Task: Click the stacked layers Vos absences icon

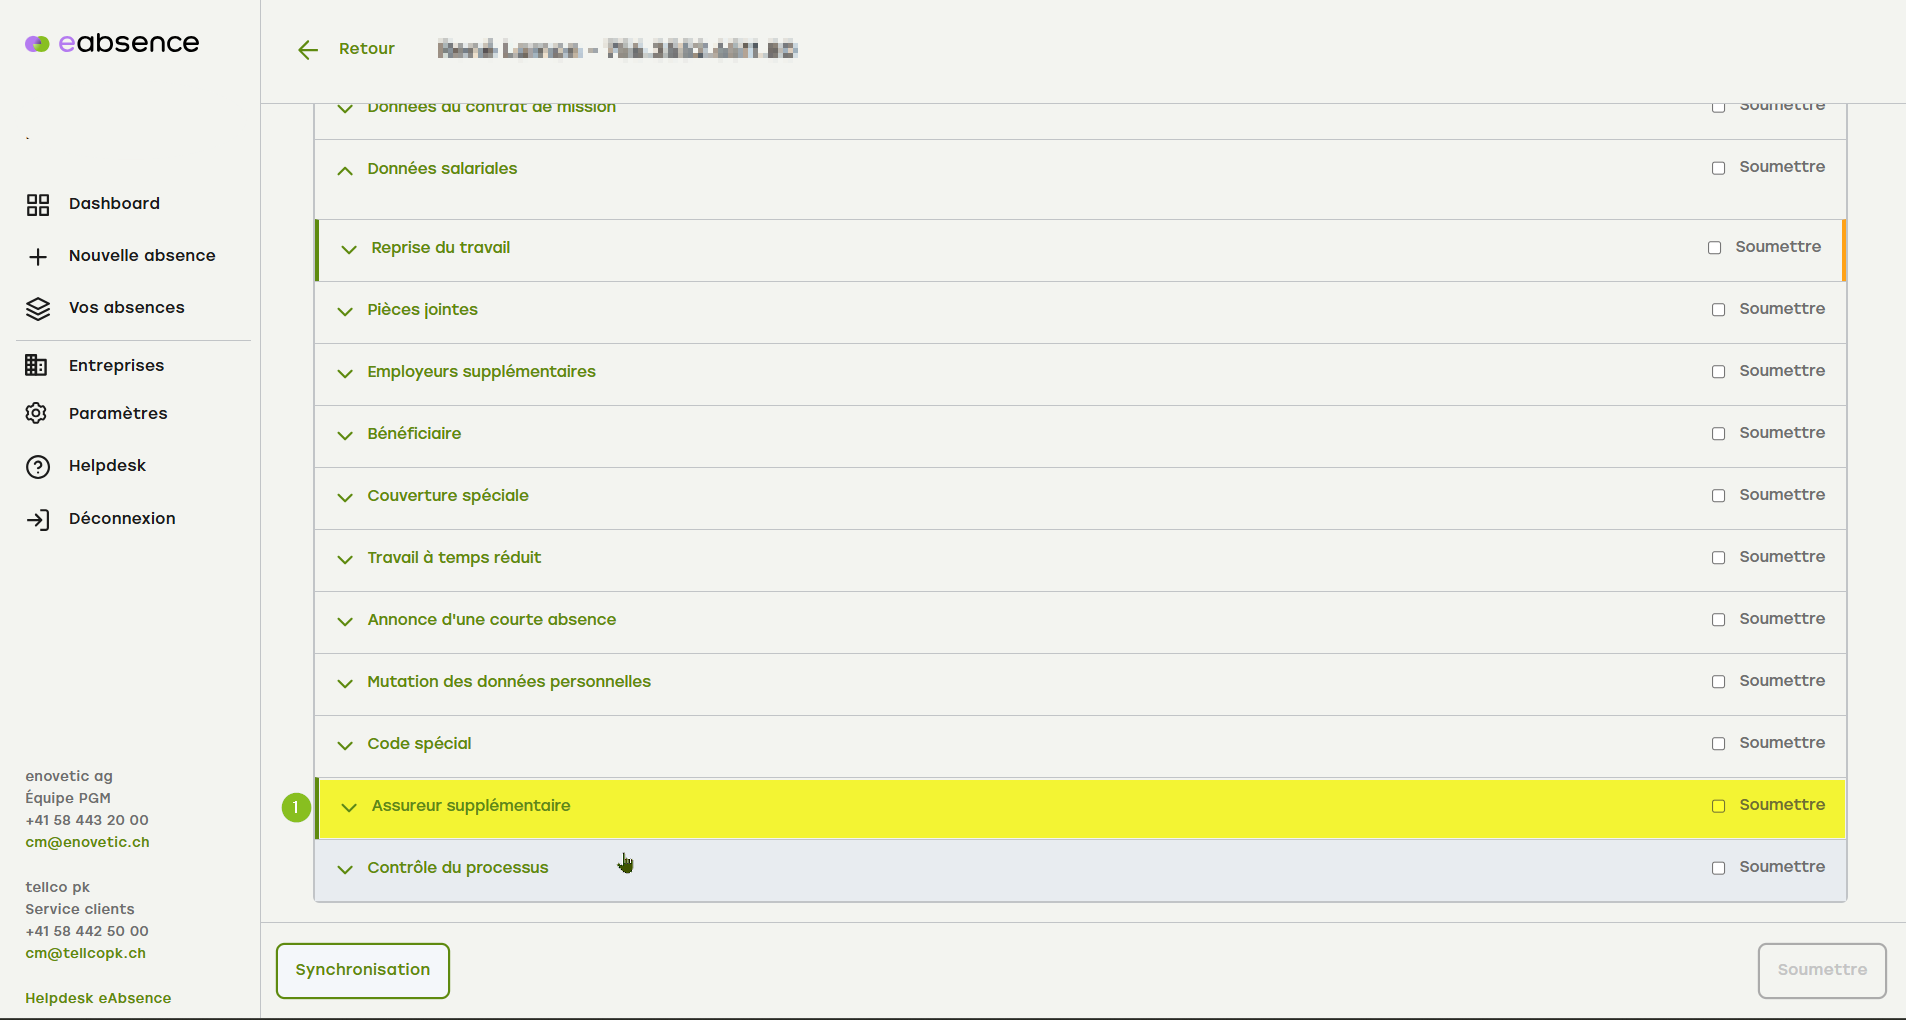Action: tap(38, 309)
